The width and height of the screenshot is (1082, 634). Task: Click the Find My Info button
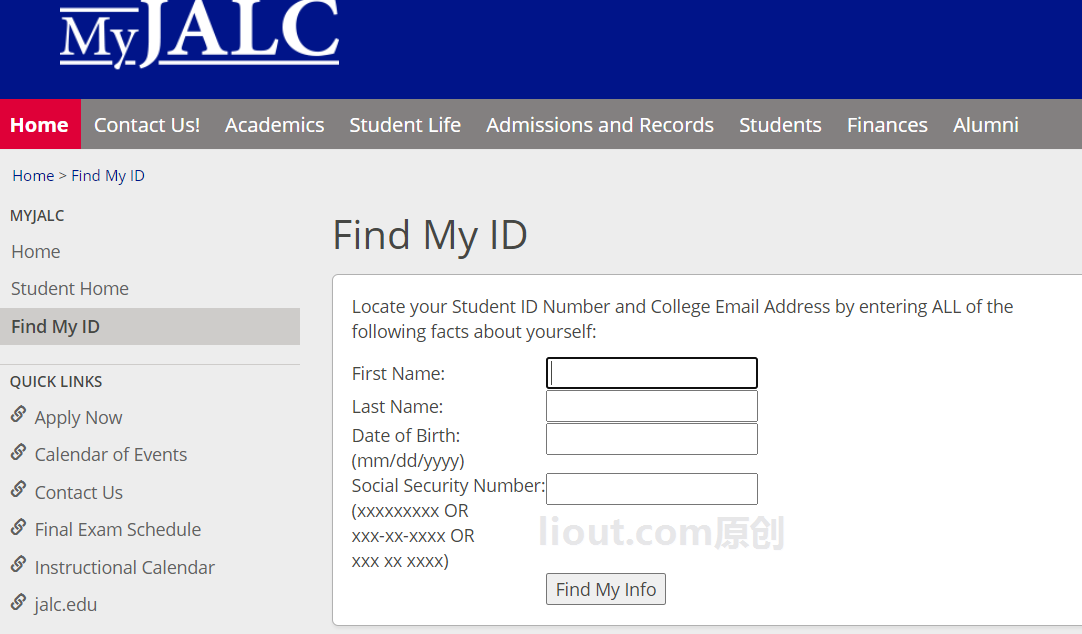(606, 589)
